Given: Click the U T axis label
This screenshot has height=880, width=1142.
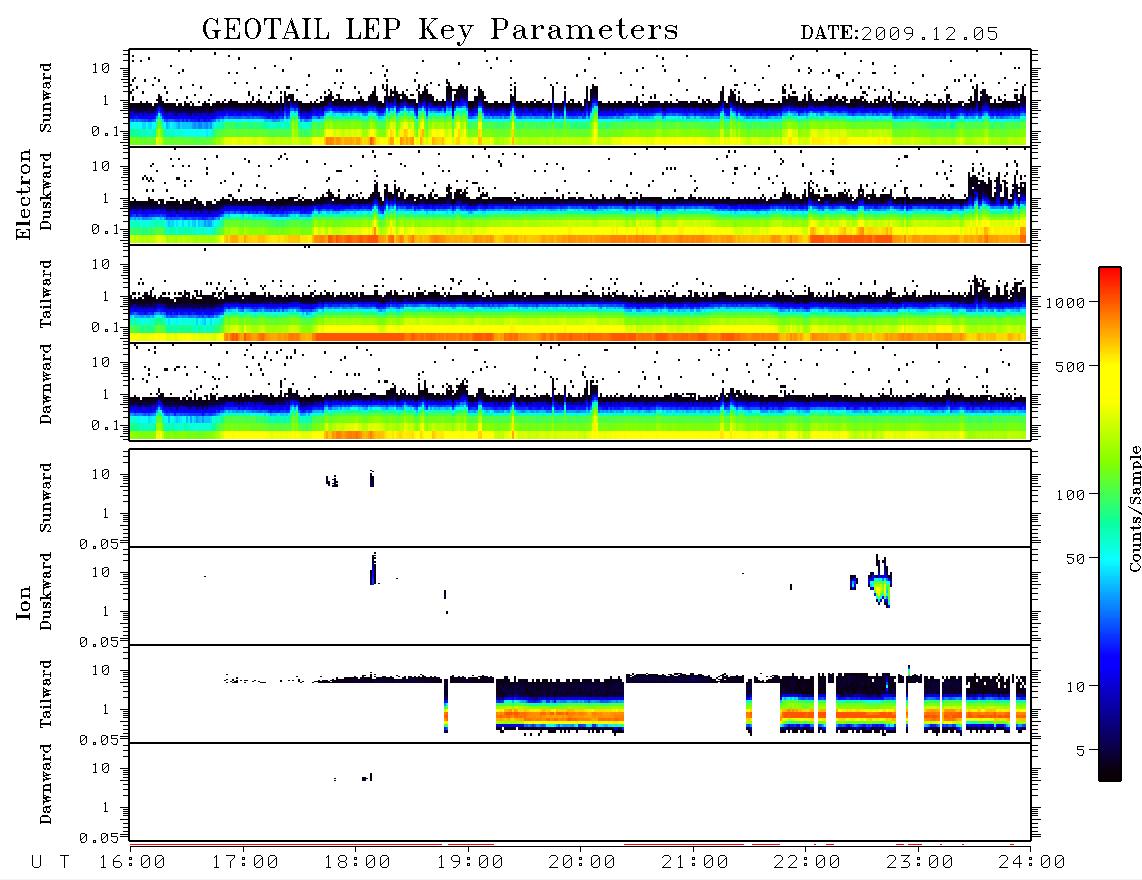Looking at the screenshot, I should point(50,863).
